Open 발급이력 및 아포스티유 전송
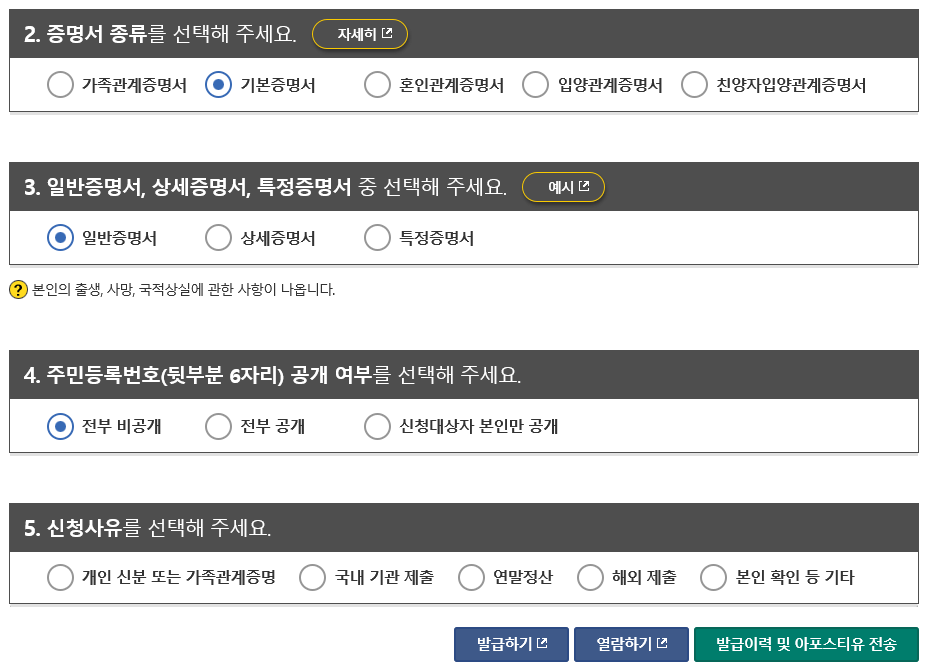The height and width of the screenshot is (669, 926). pyautogui.click(x=806, y=644)
